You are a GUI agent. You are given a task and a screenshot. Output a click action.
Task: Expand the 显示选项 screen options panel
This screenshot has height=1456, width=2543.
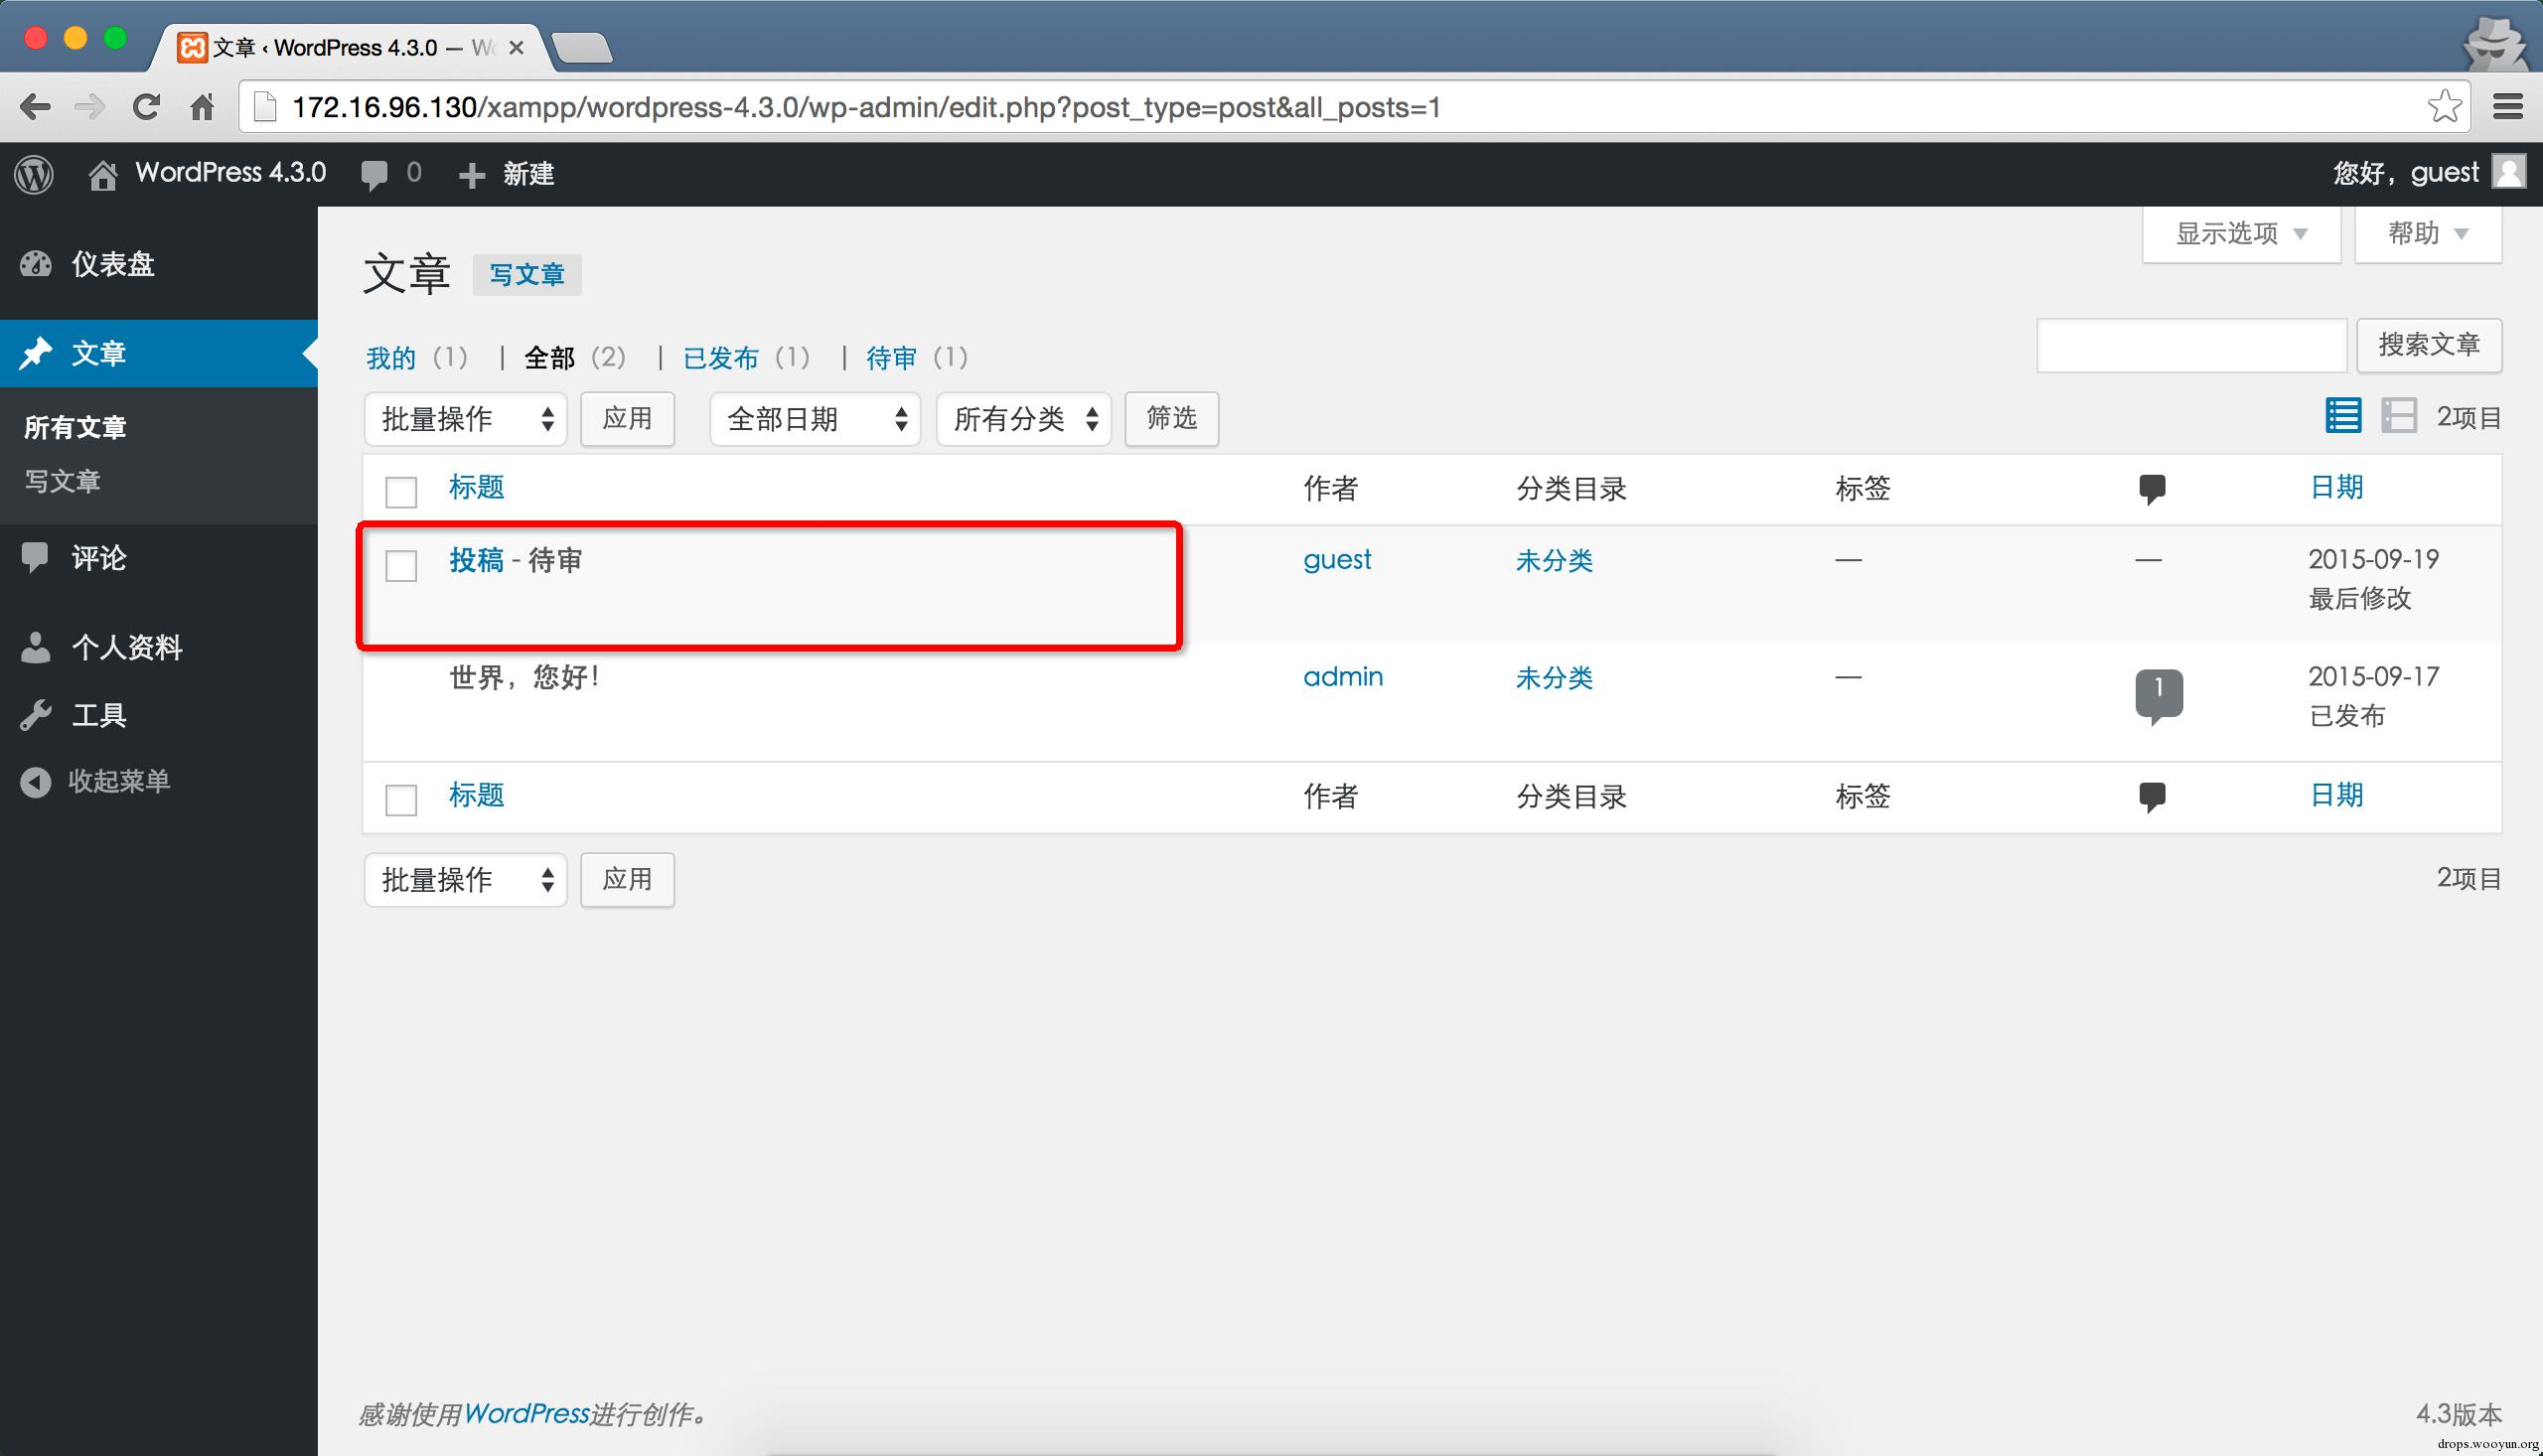pyautogui.click(x=2240, y=234)
